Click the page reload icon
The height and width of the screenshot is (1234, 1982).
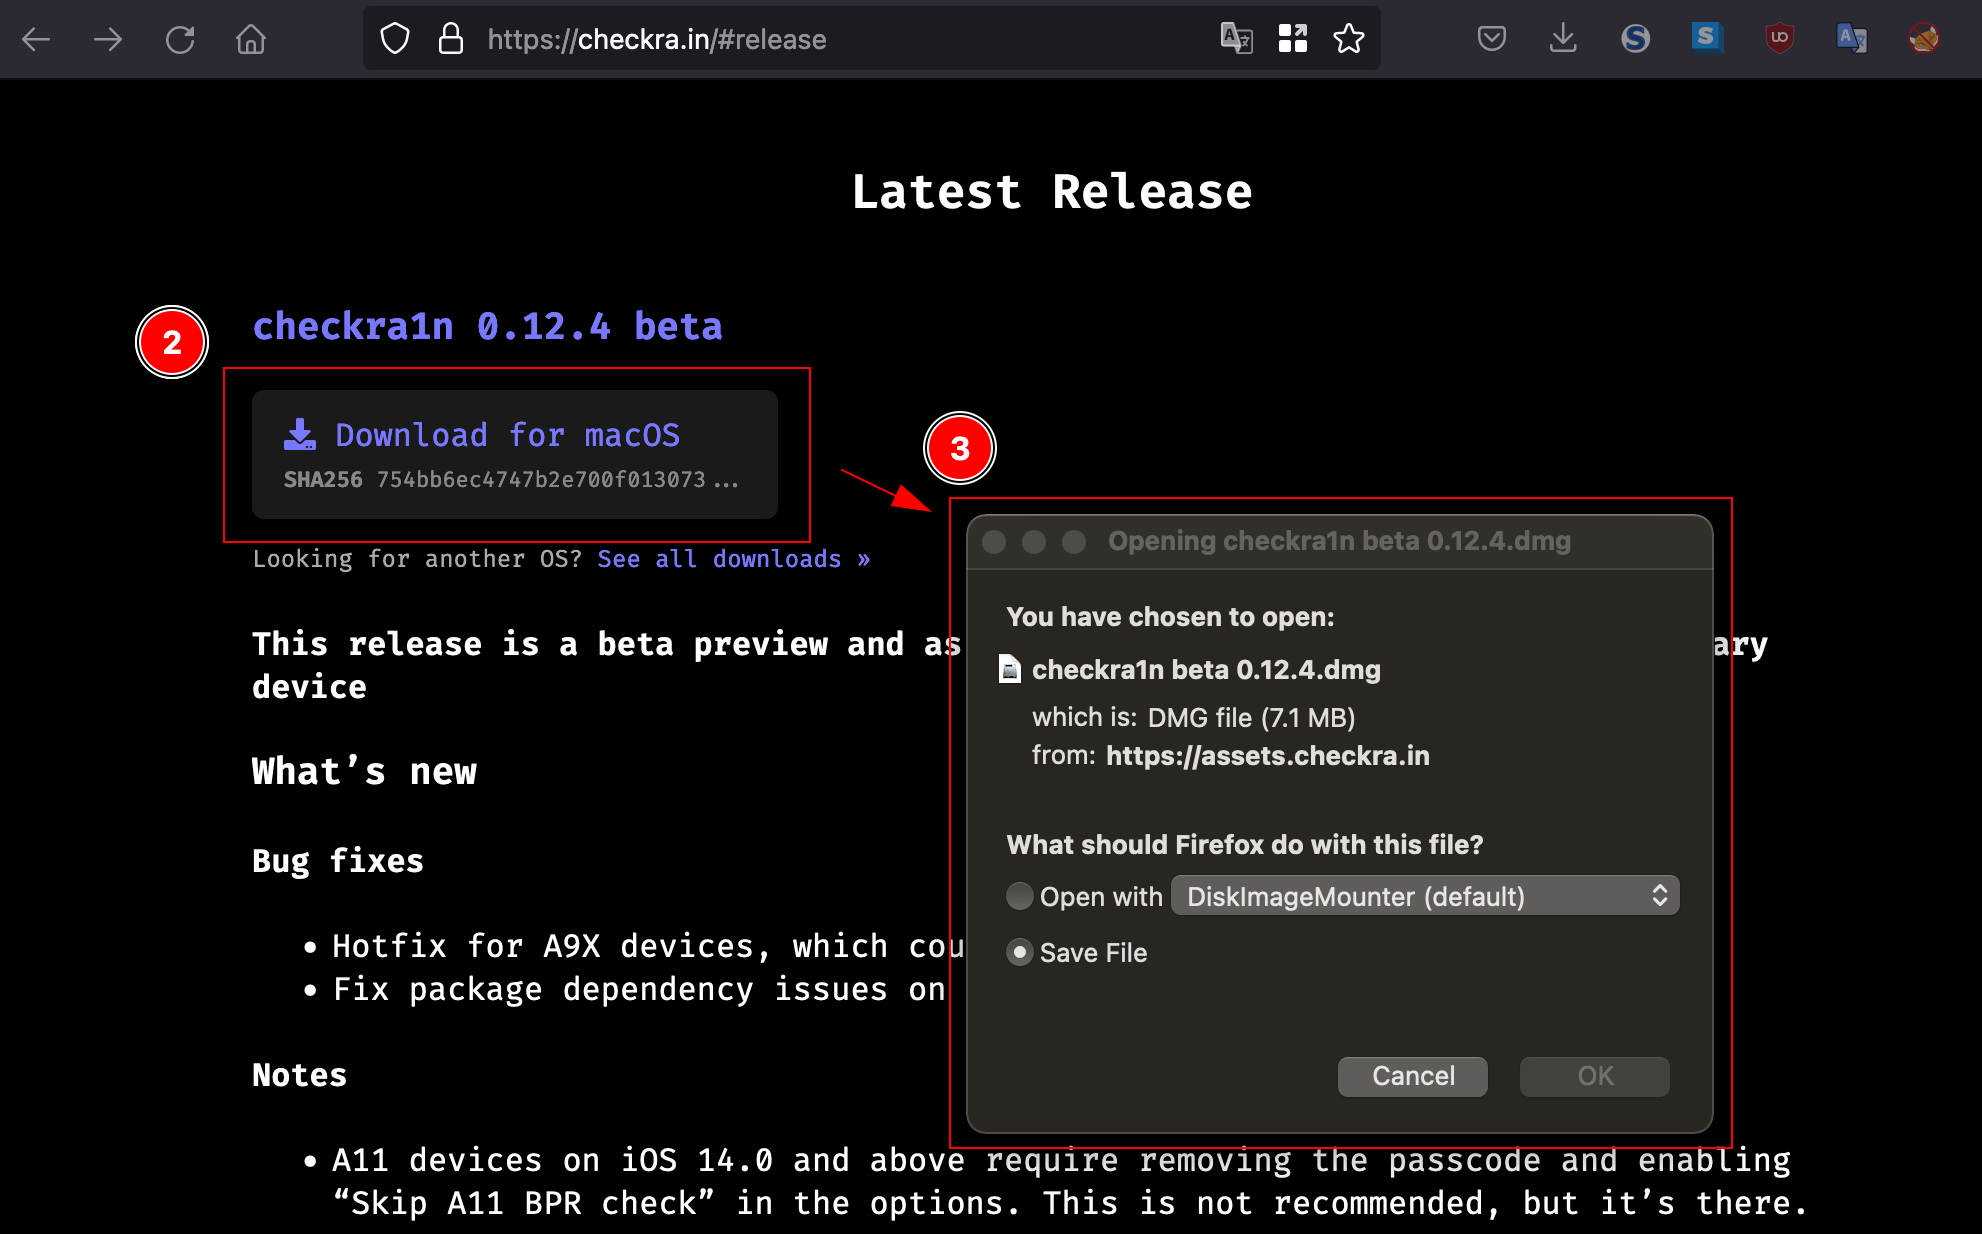181,38
